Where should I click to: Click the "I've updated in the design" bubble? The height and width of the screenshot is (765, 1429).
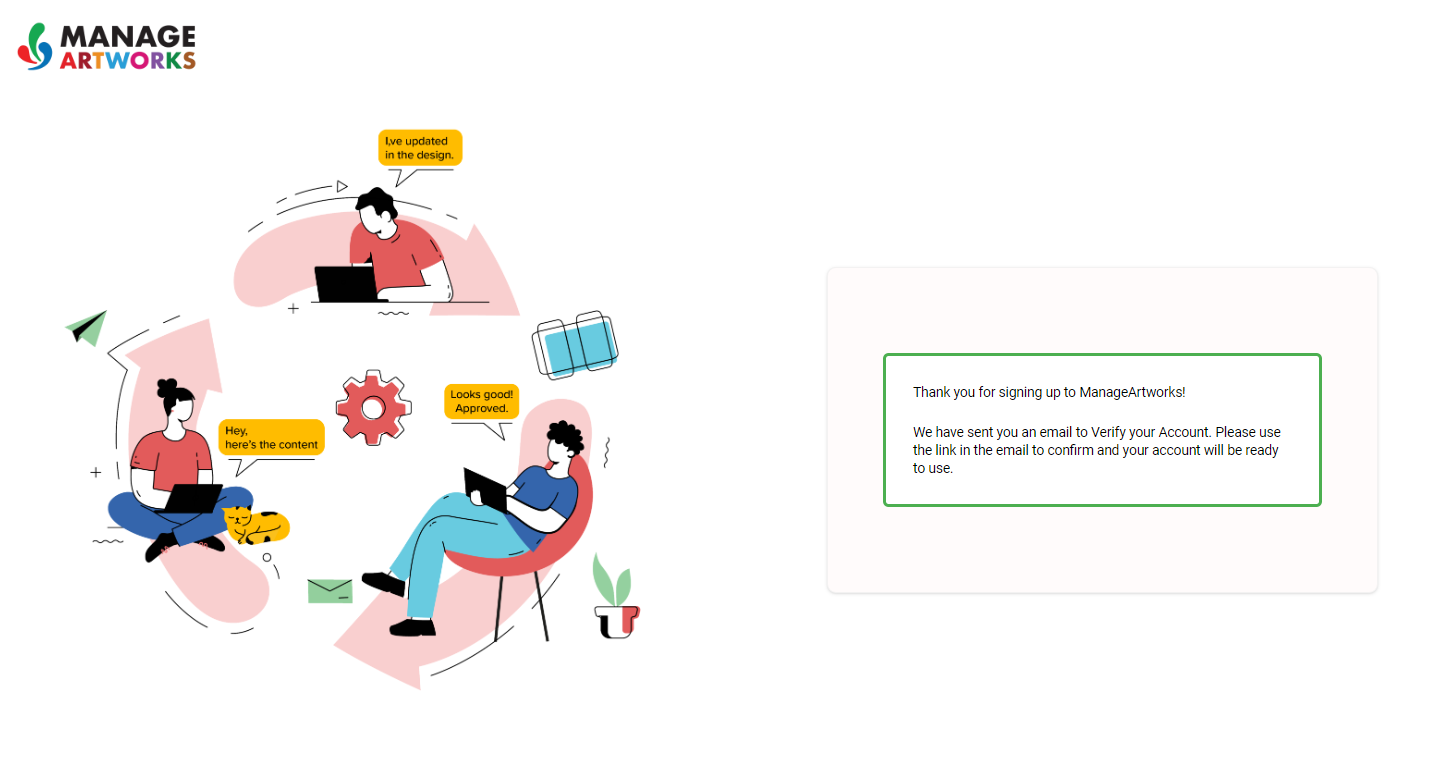[x=420, y=148]
